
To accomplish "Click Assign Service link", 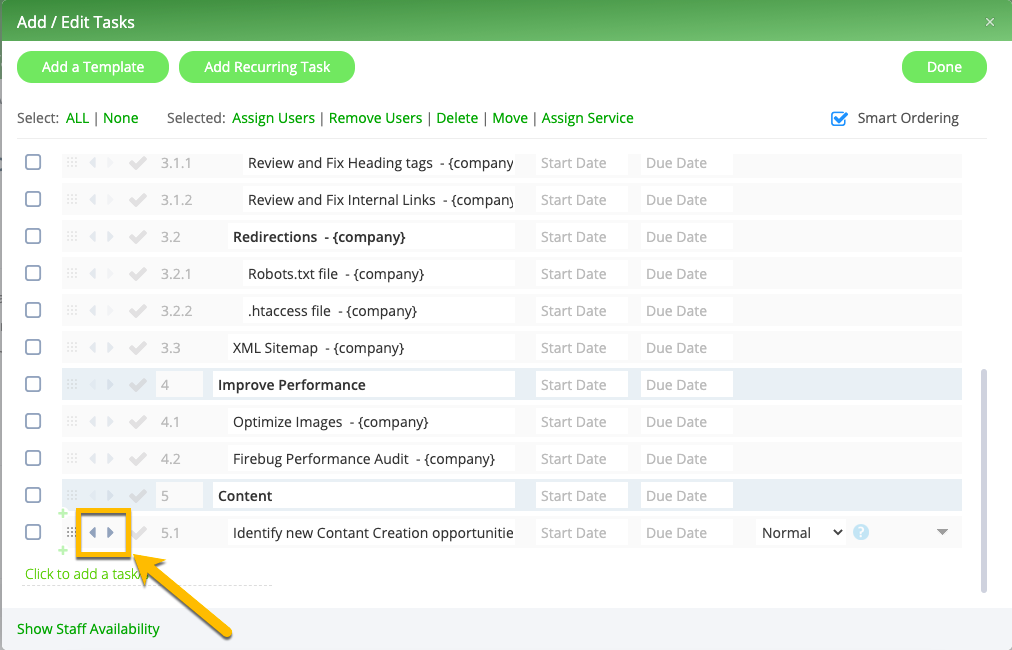I will 587,118.
